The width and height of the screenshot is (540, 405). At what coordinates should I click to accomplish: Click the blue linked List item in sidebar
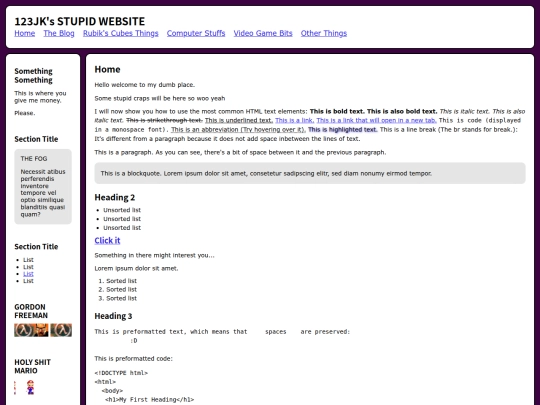(28, 274)
